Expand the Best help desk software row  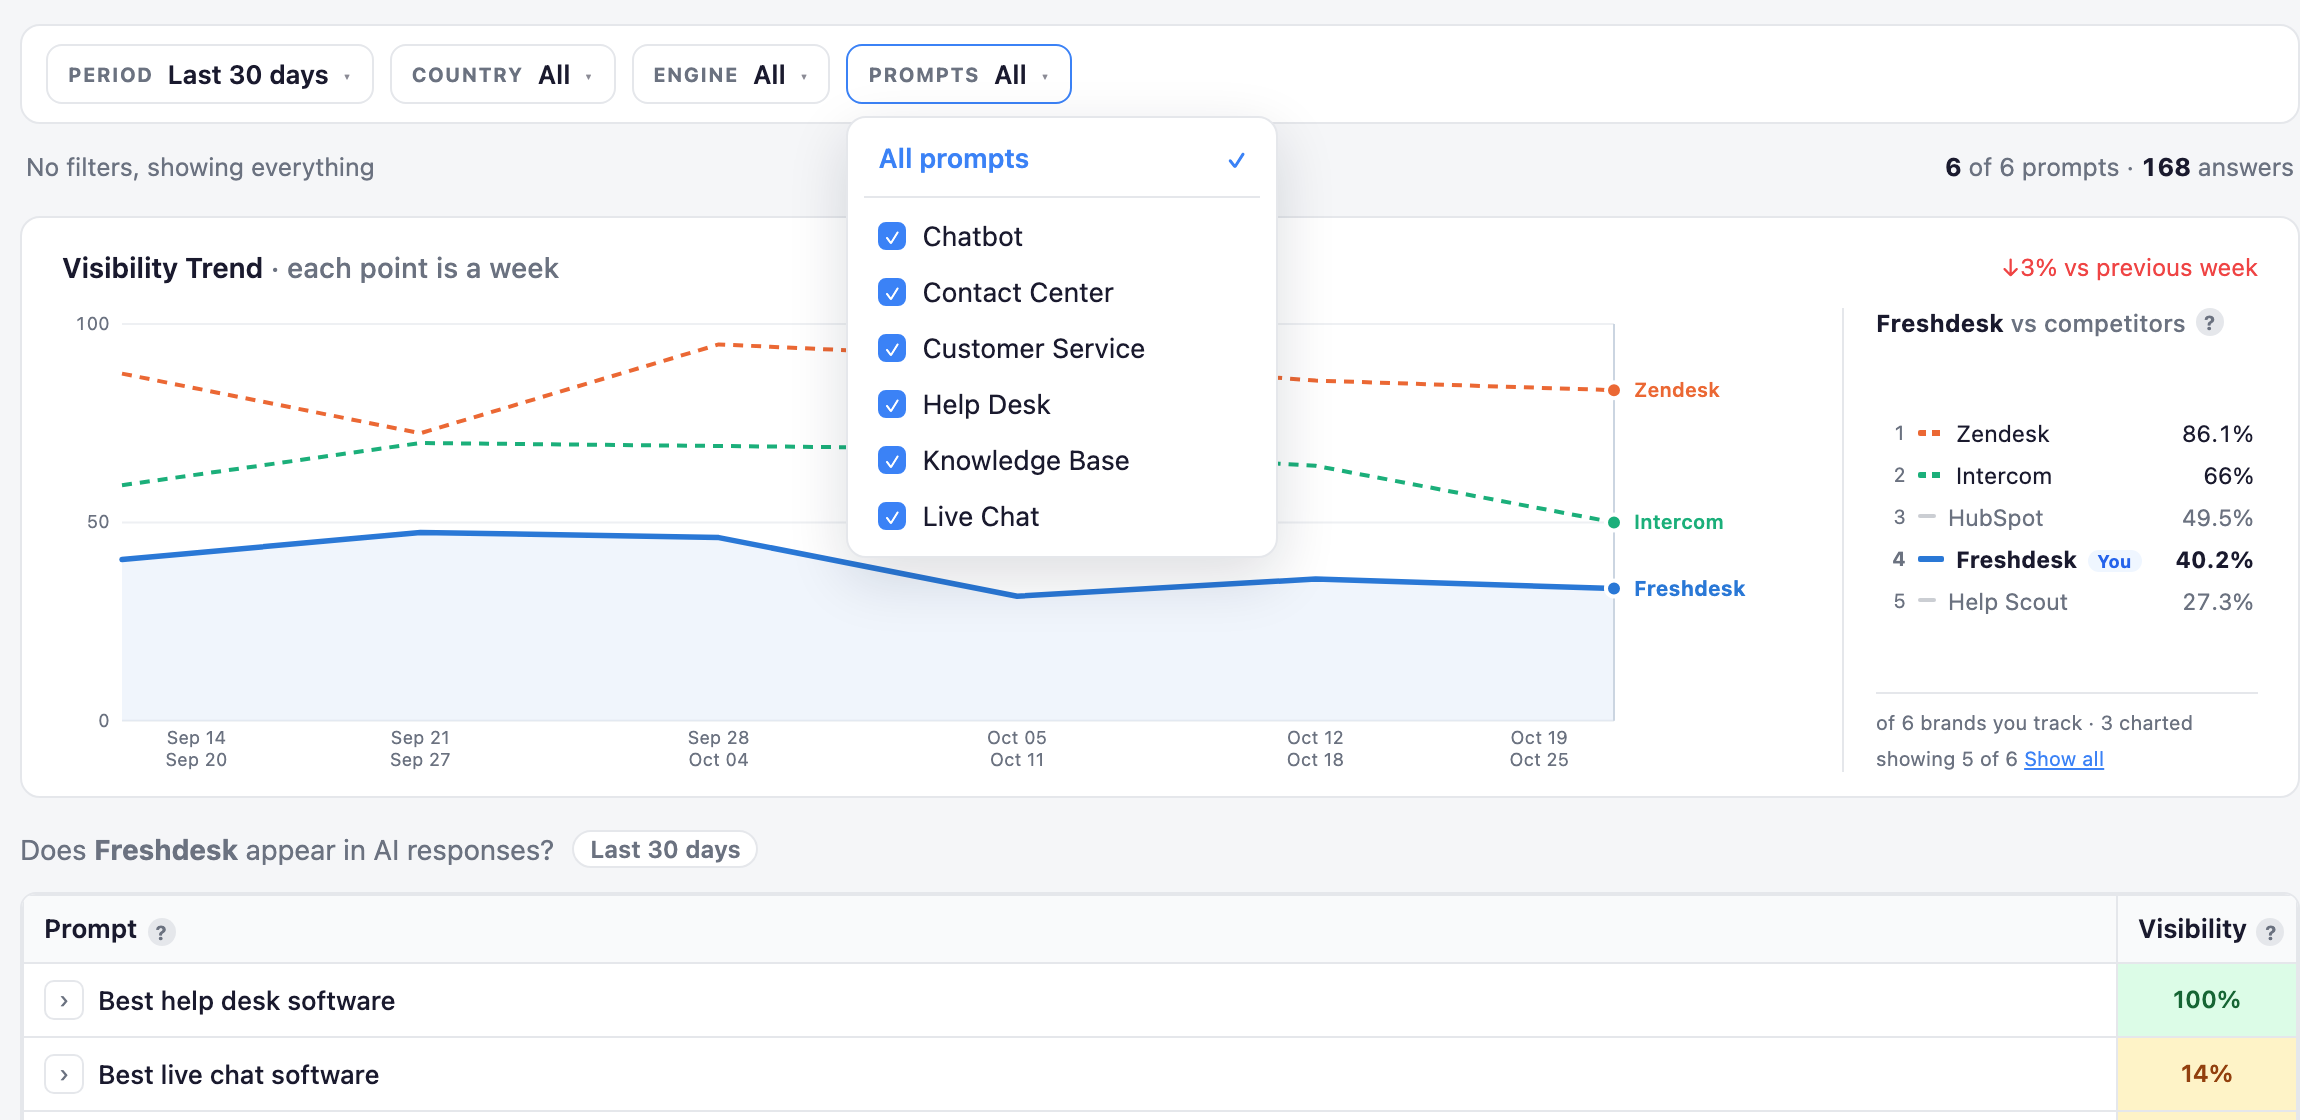[x=64, y=1000]
